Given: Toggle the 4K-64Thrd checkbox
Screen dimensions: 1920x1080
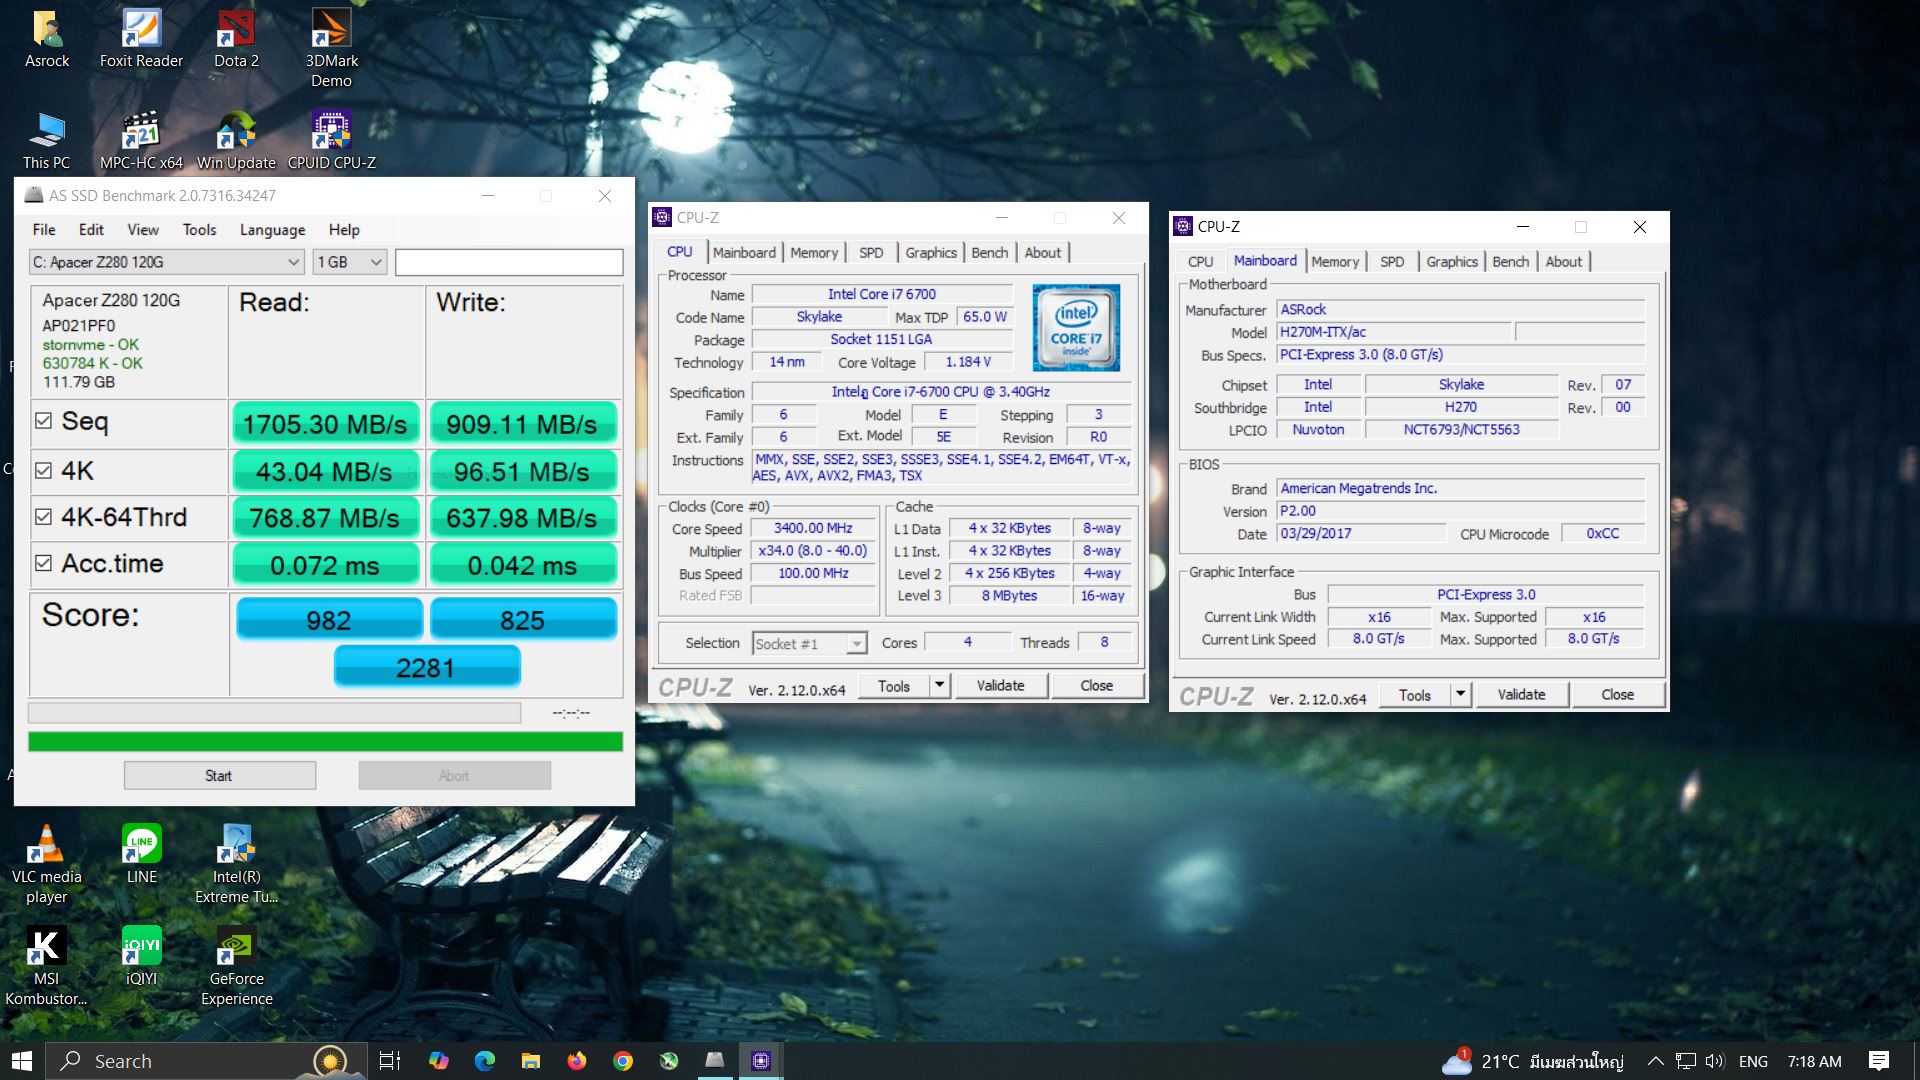Looking at the screenshot, I should click(x=43, y=517).
